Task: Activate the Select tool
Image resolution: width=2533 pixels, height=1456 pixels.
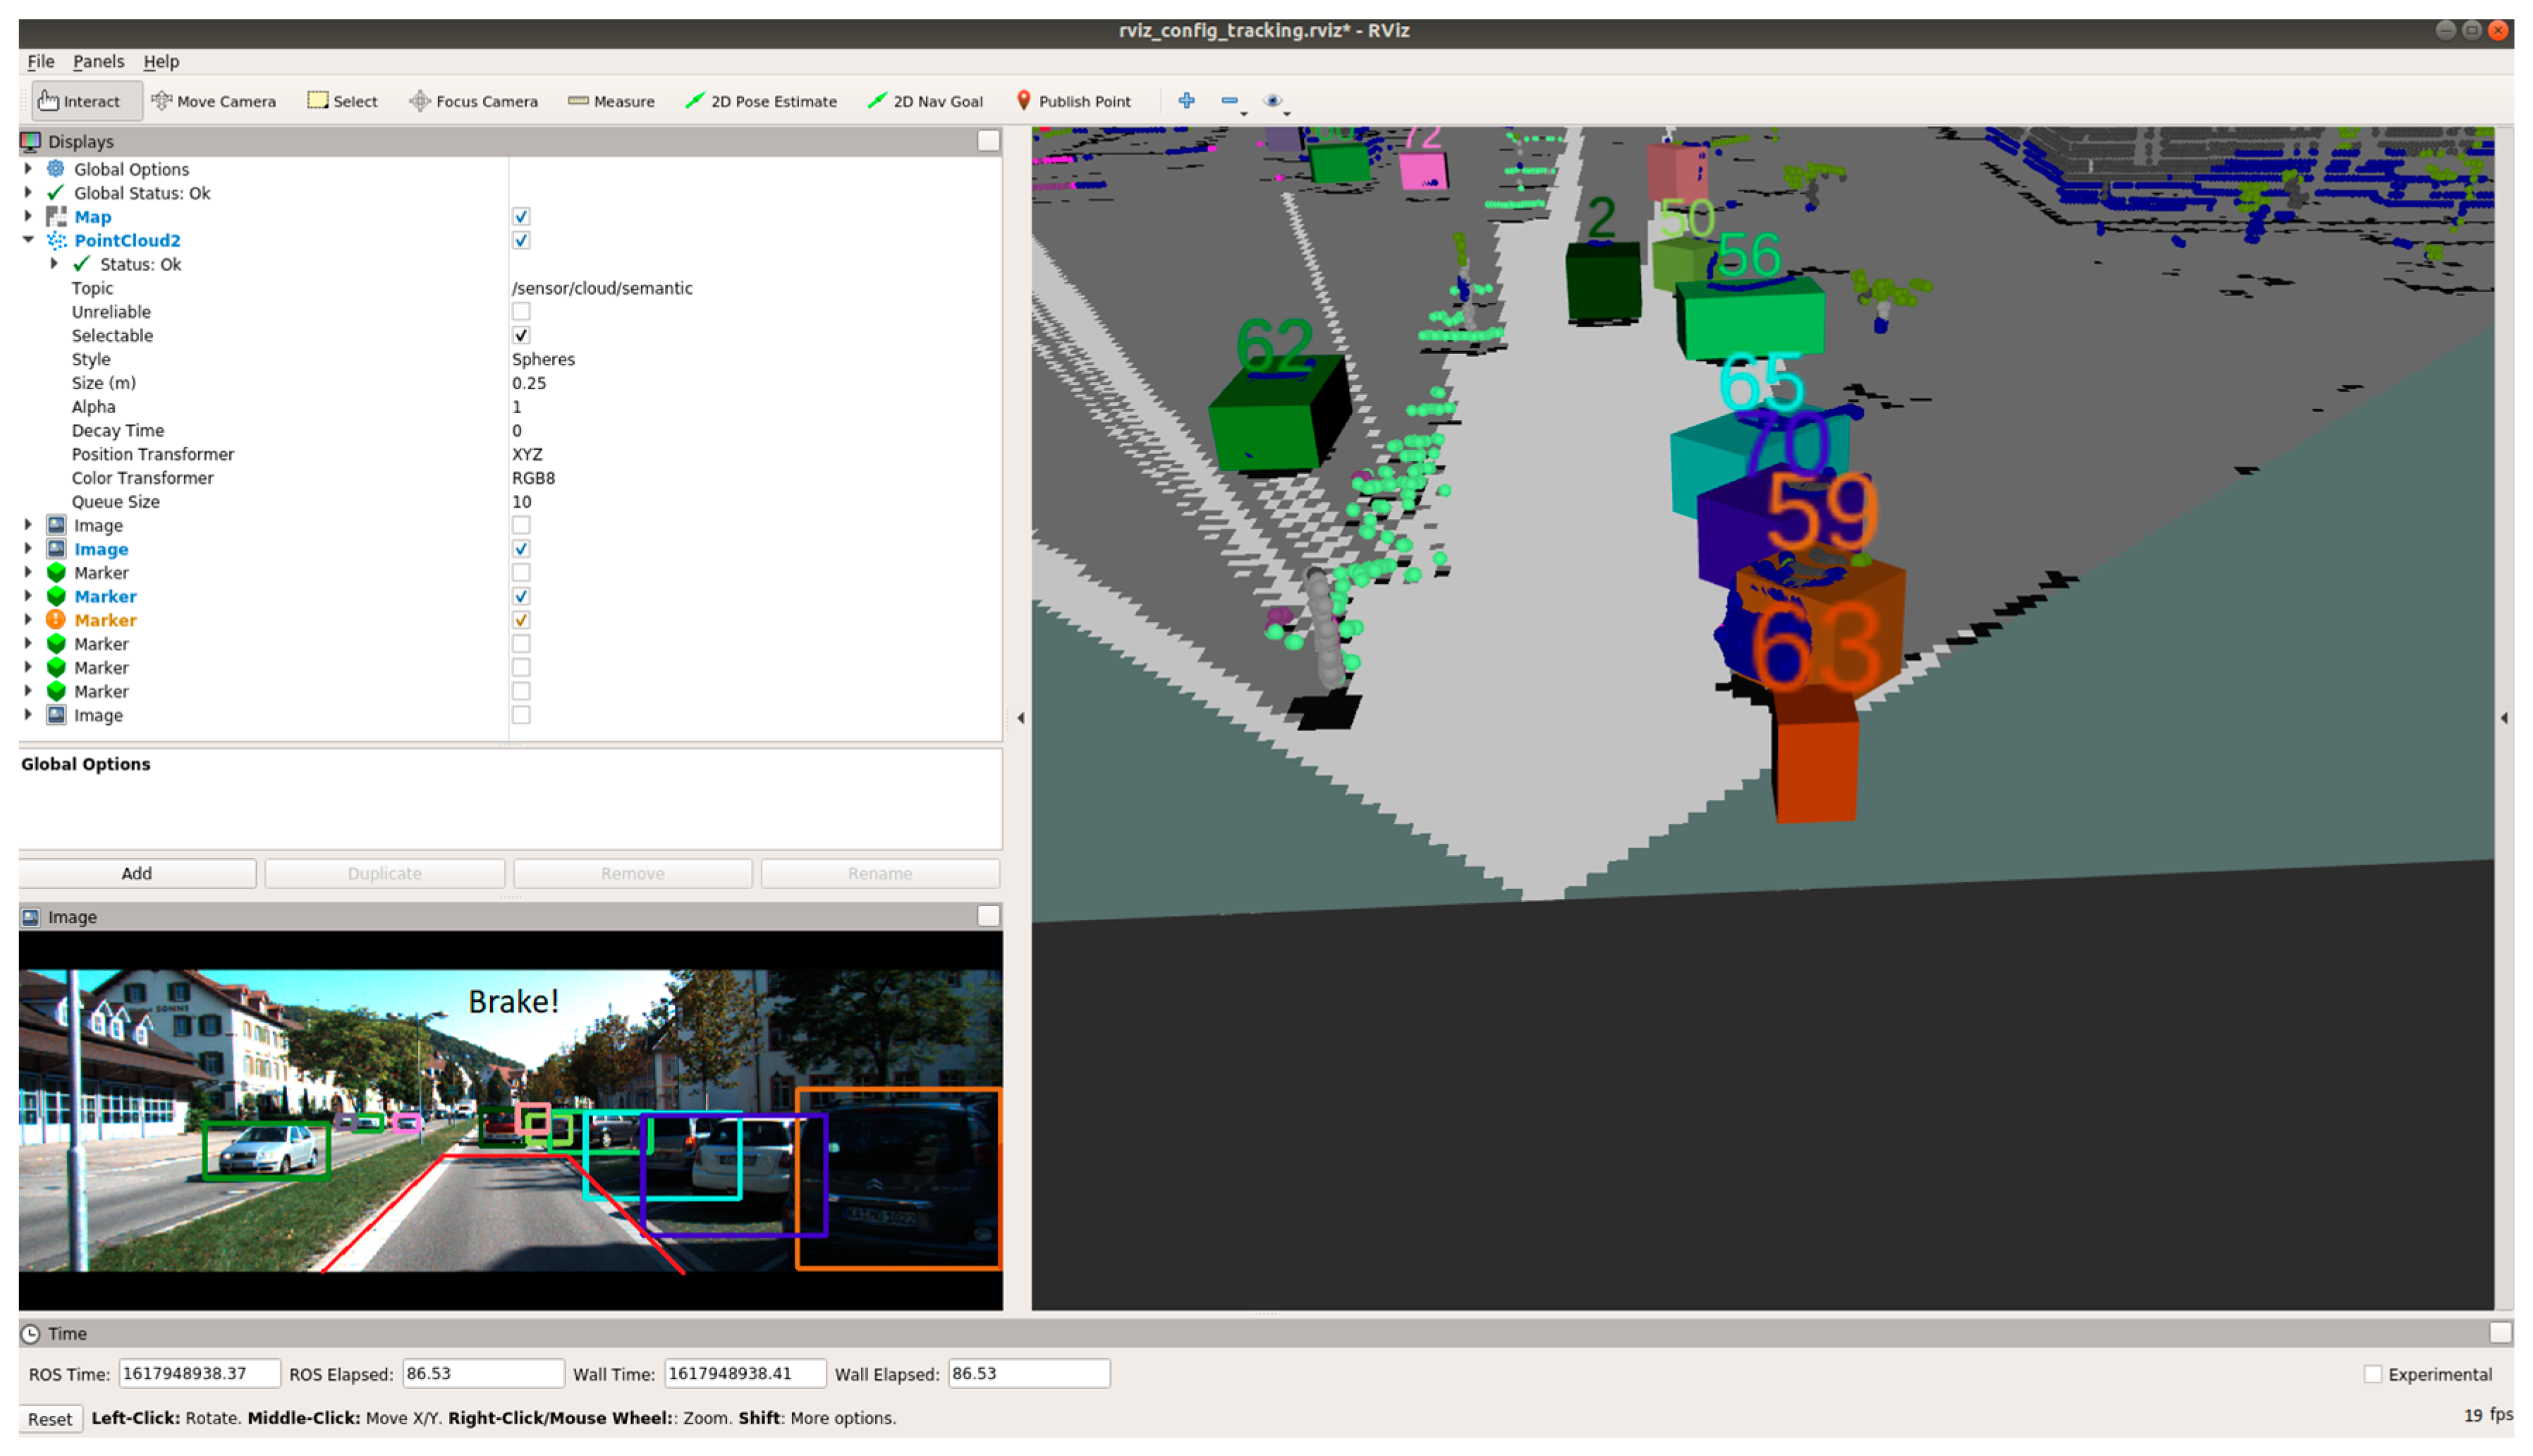Action: [x=342, y=101]
